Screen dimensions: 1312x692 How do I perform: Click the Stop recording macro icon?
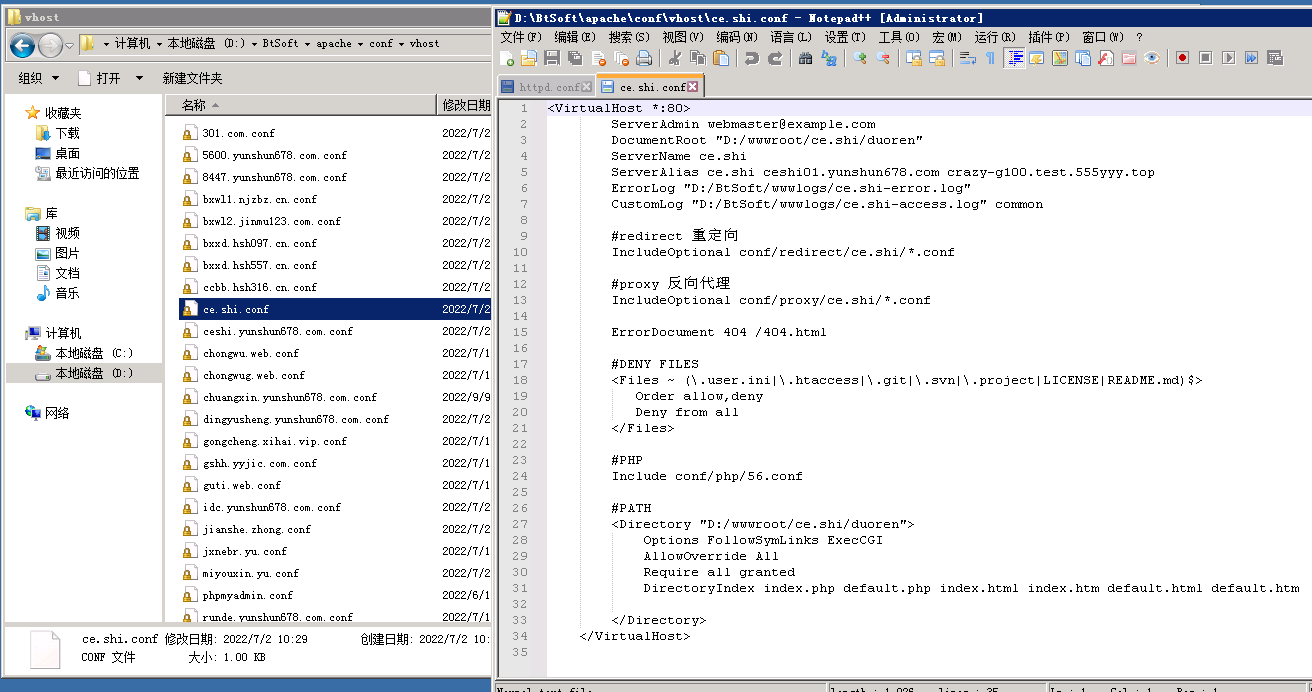tap(1205, 58)
